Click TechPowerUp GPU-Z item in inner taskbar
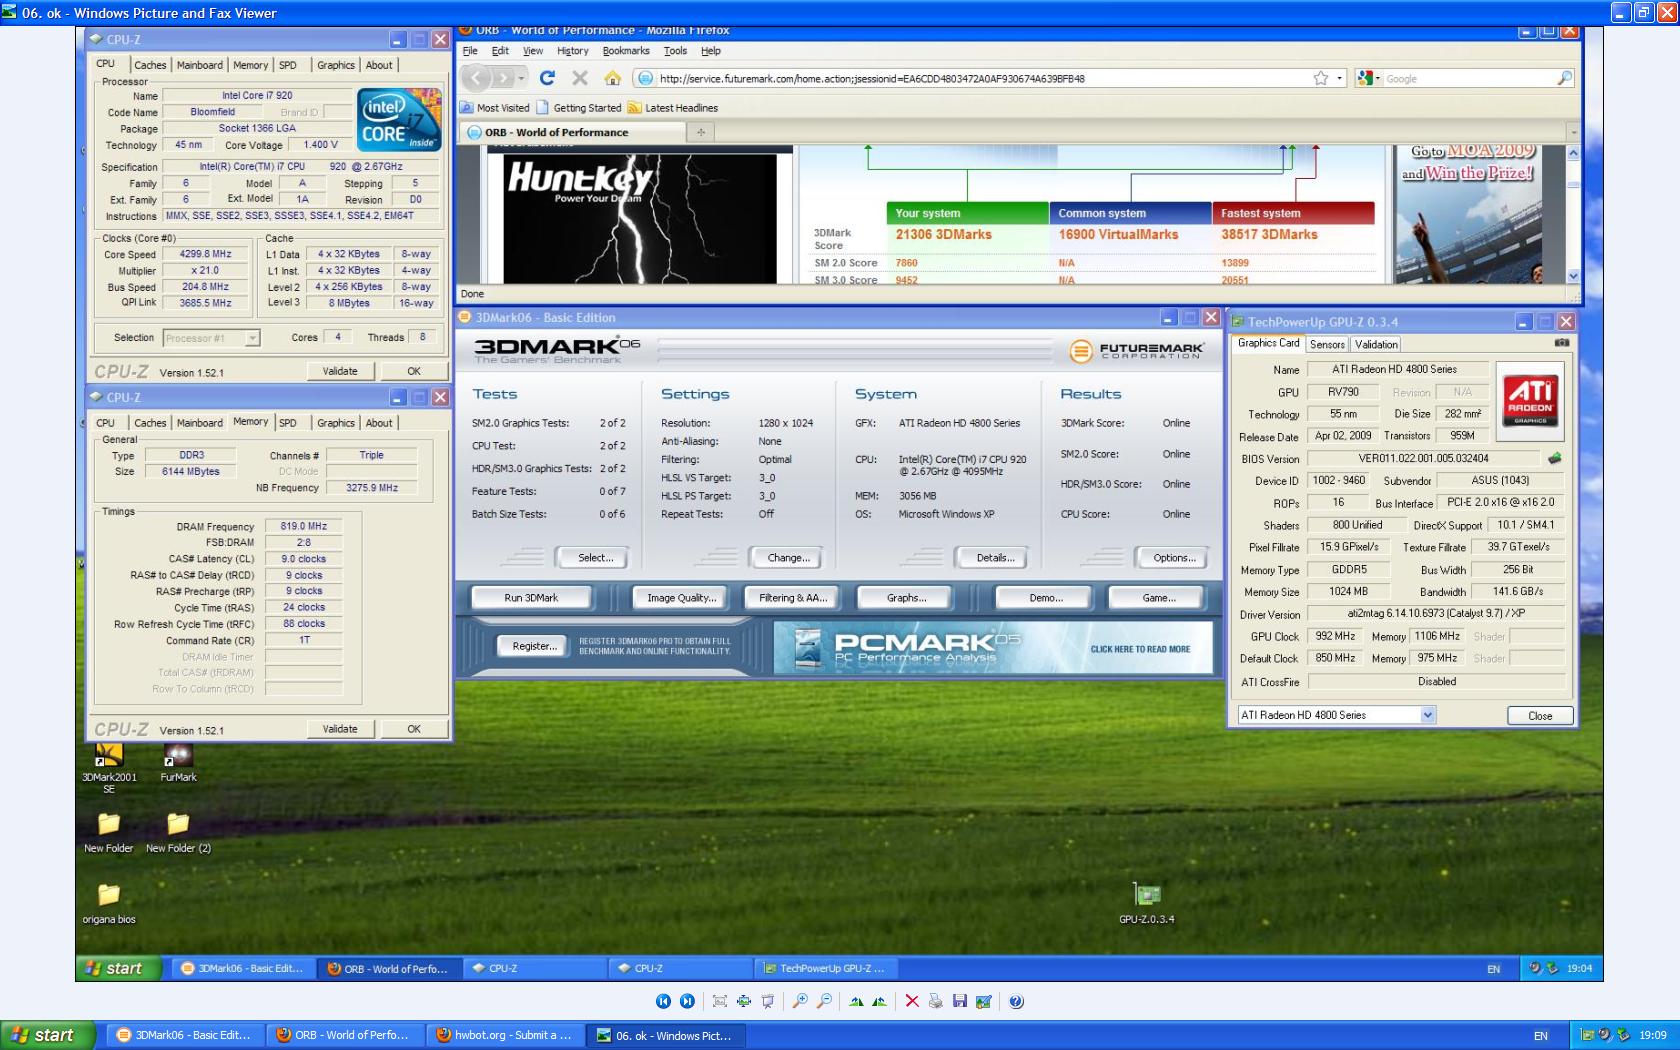Viewport: 1680px width, 1050px height. 826,968
